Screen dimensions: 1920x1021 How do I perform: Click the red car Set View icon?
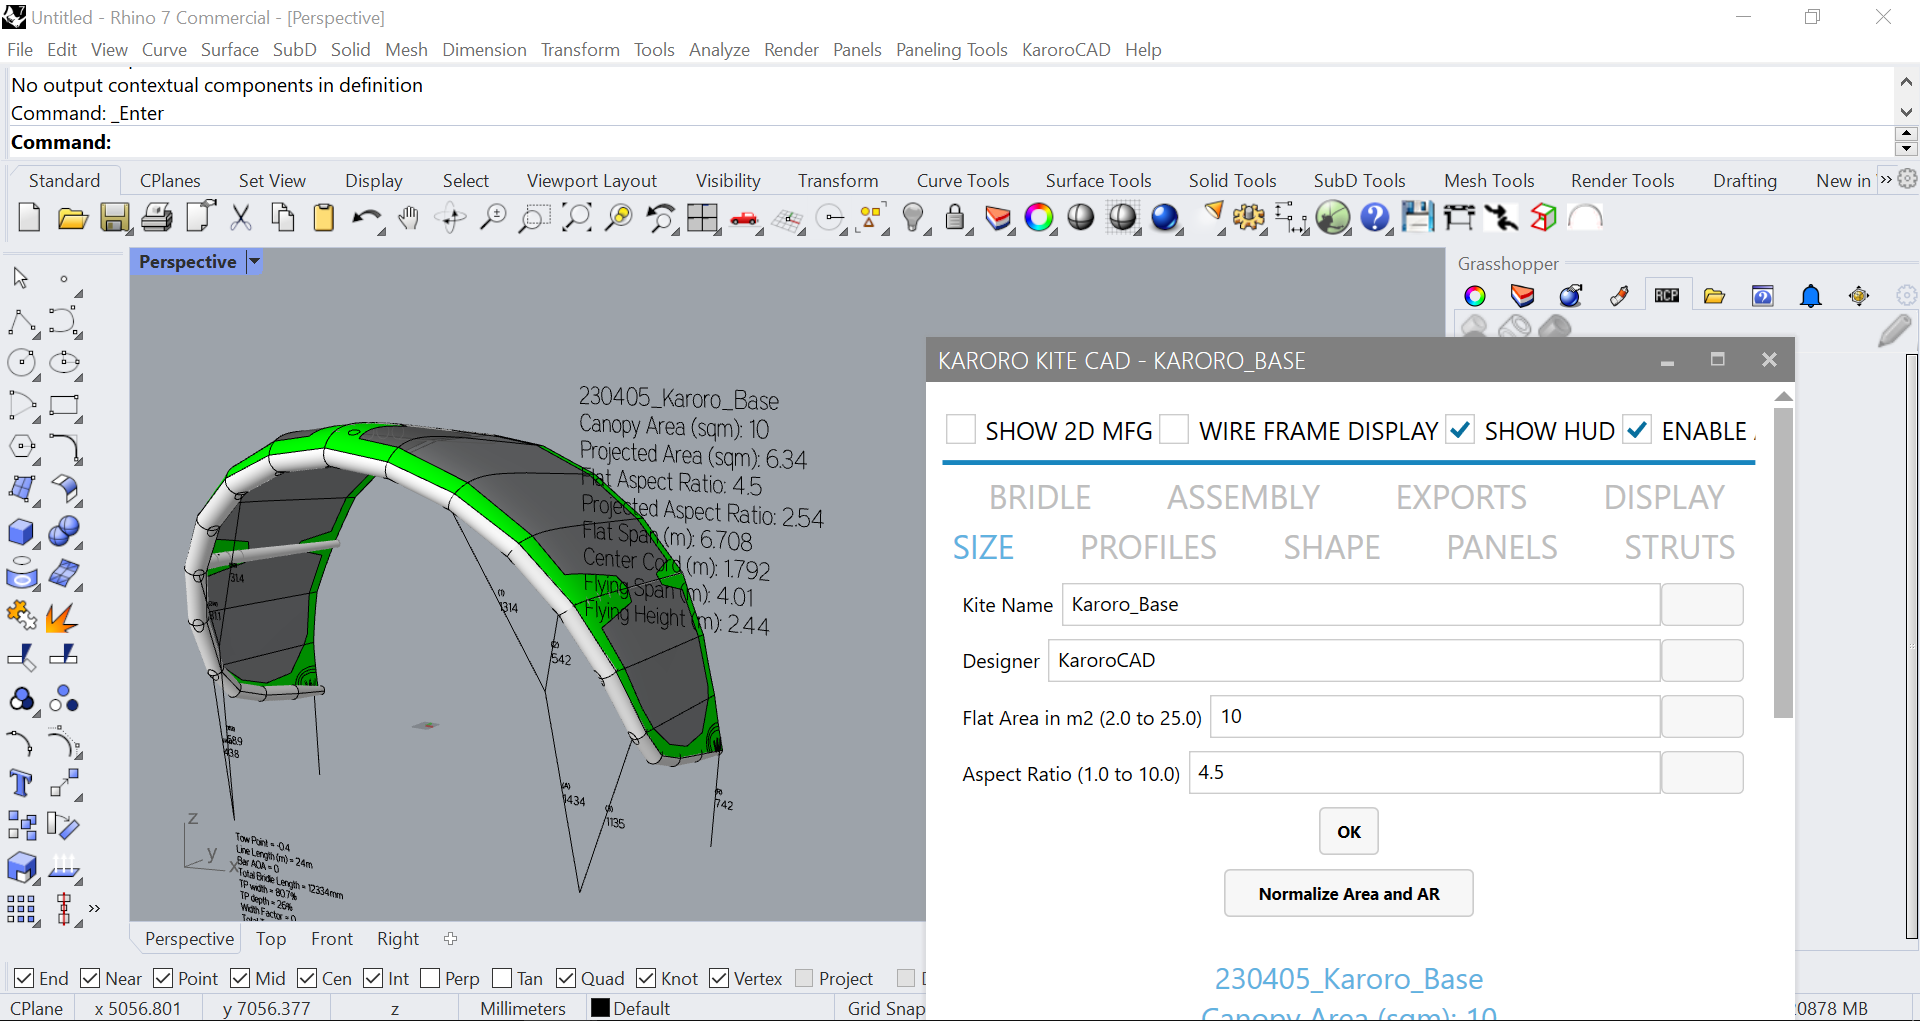pos(744,218)
